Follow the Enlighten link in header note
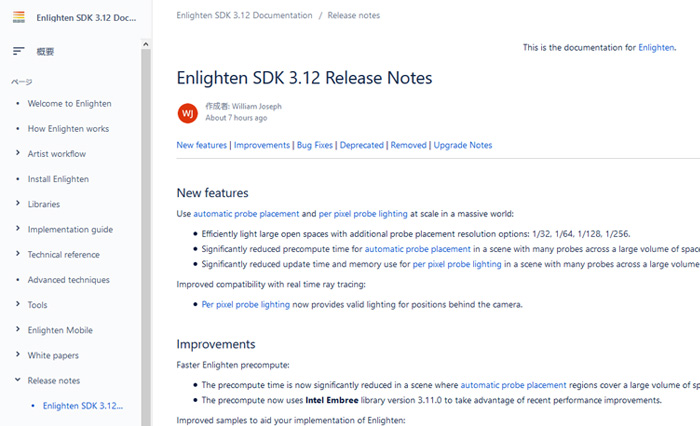The image size is (700, 426). (x=656, y=47)
